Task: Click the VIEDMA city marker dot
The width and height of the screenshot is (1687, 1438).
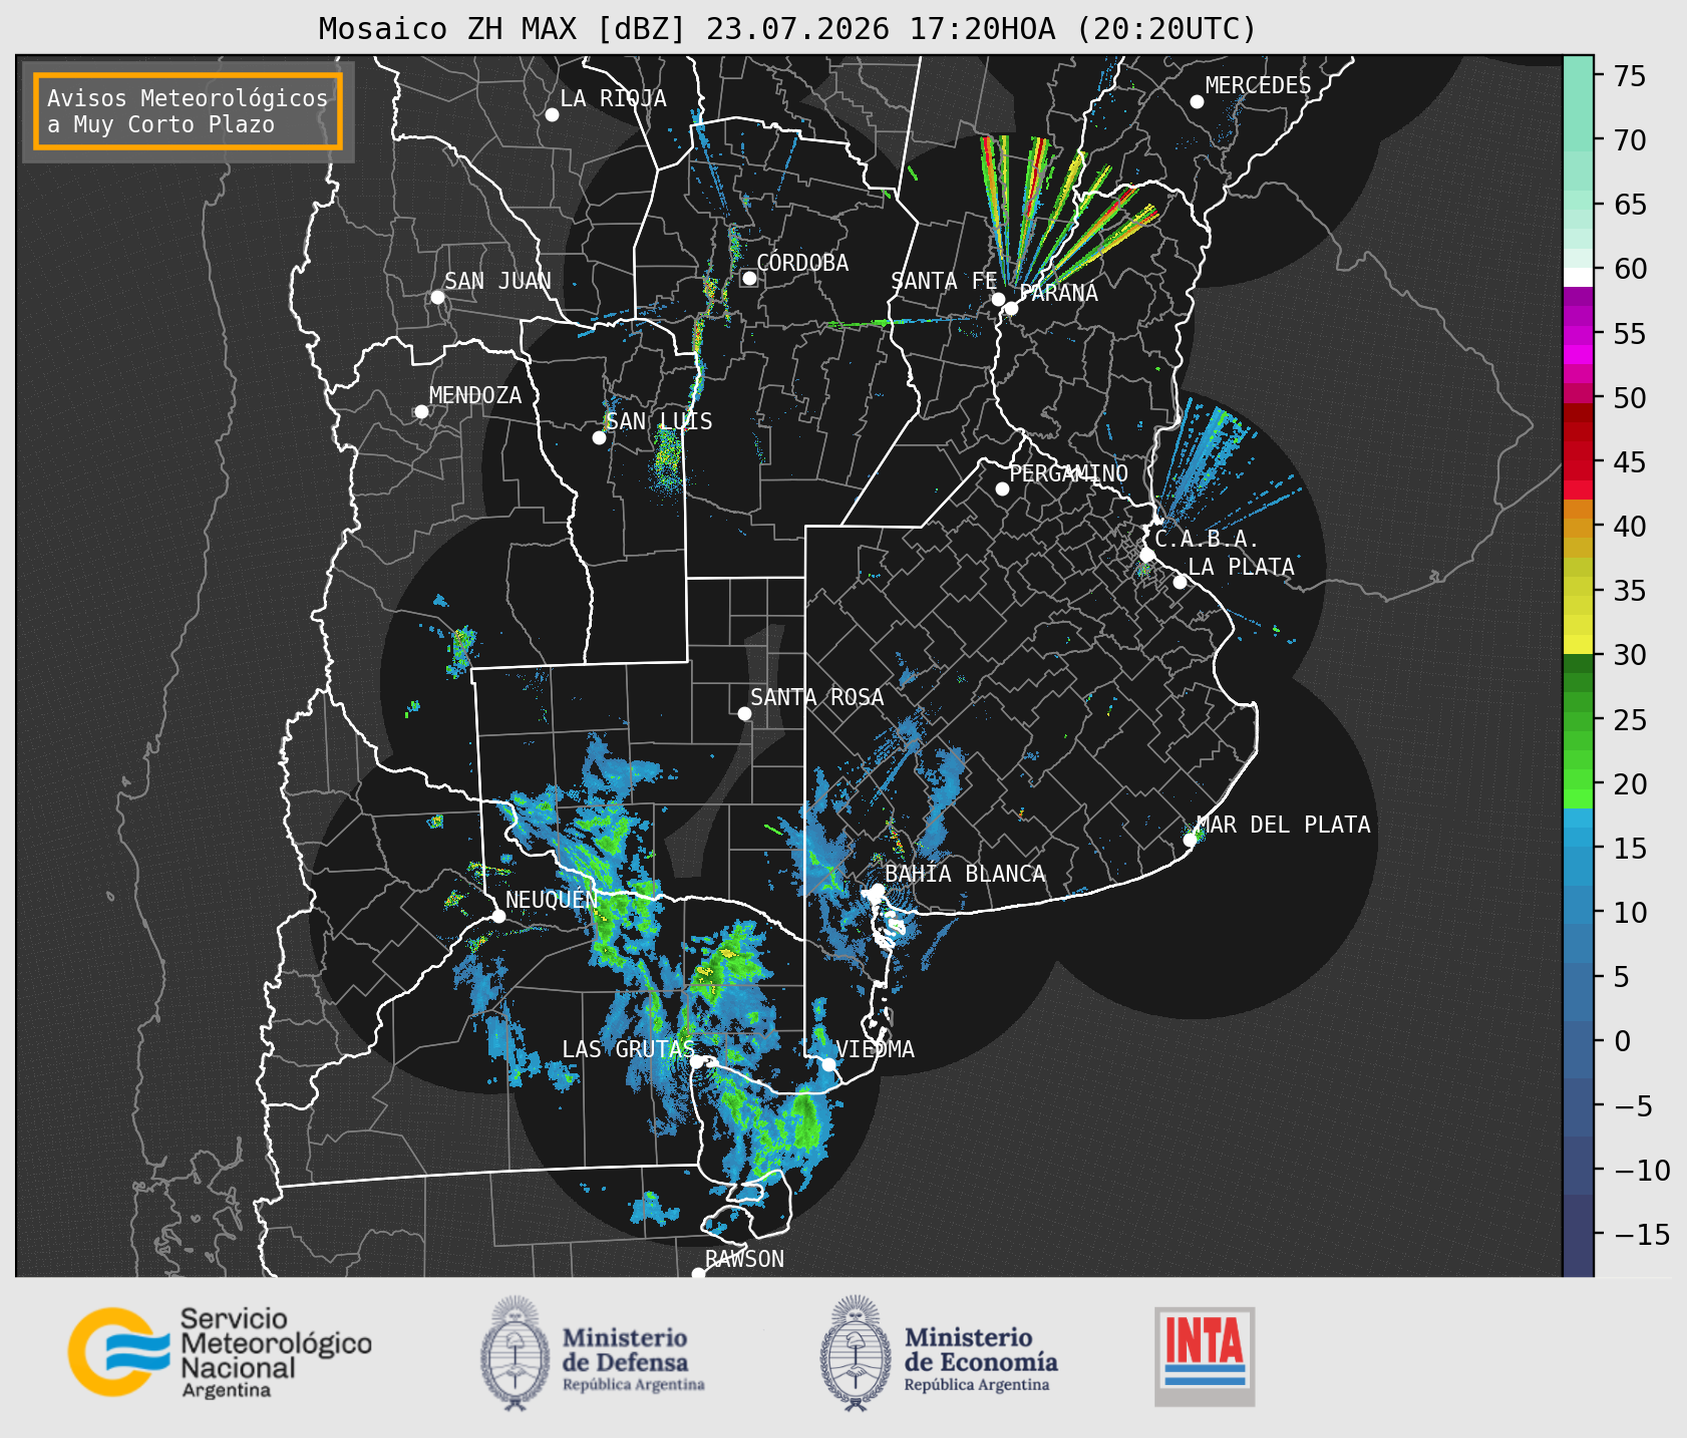Action: pos(828,1064)
